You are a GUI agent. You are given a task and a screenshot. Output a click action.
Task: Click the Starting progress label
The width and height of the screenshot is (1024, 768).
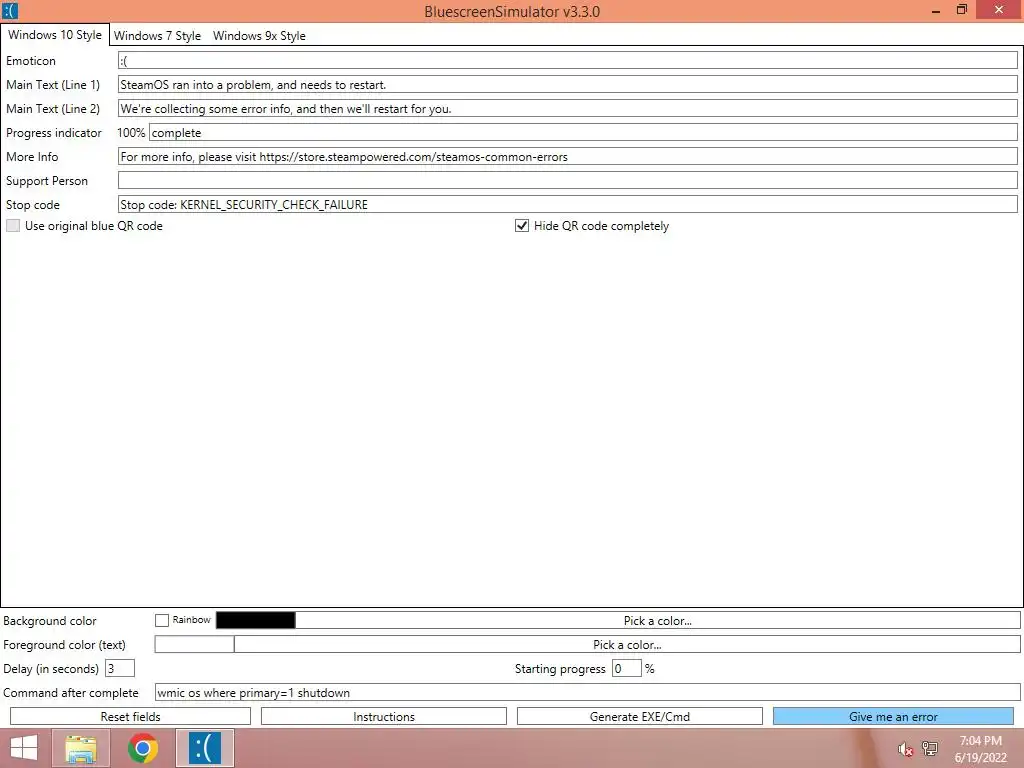coord(560,669)
